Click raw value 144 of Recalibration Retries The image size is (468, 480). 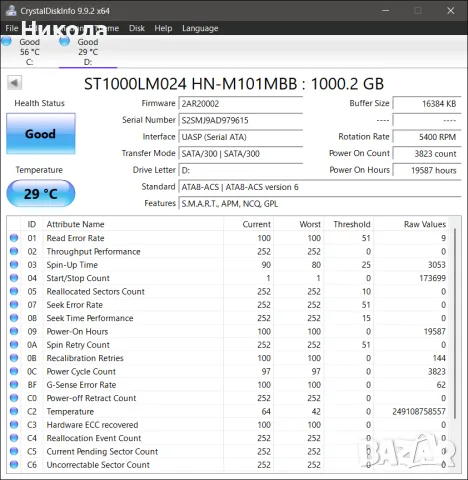tap(439, 358)
